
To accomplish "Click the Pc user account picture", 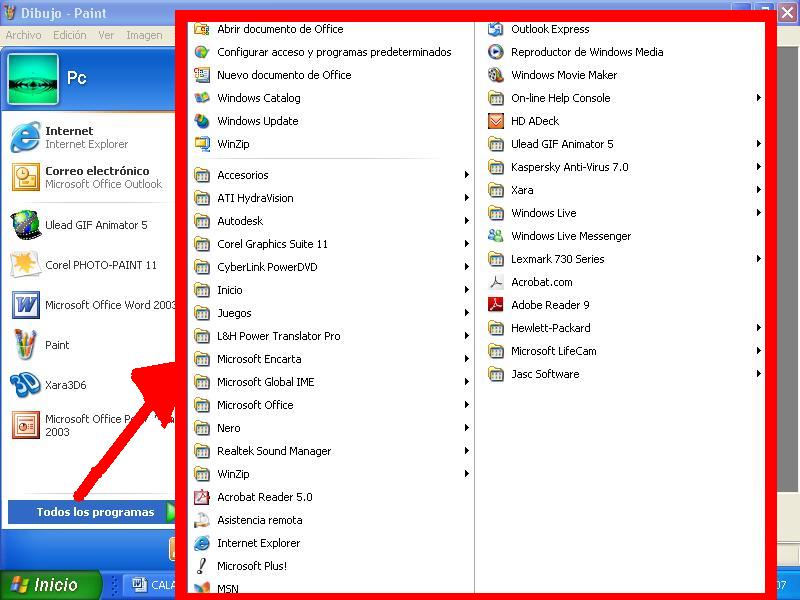I will click(33, 79).
